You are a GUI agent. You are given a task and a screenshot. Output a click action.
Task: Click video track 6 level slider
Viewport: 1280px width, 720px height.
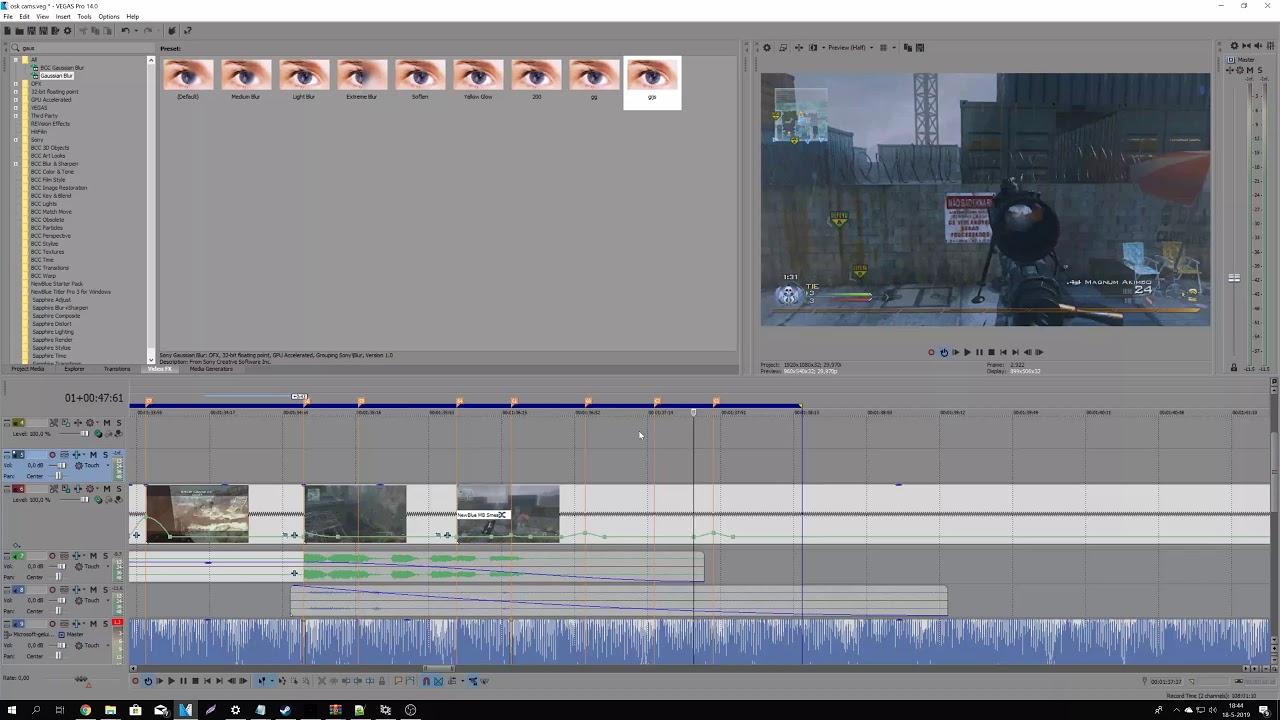pyautogui.click(x=84, y=500)
